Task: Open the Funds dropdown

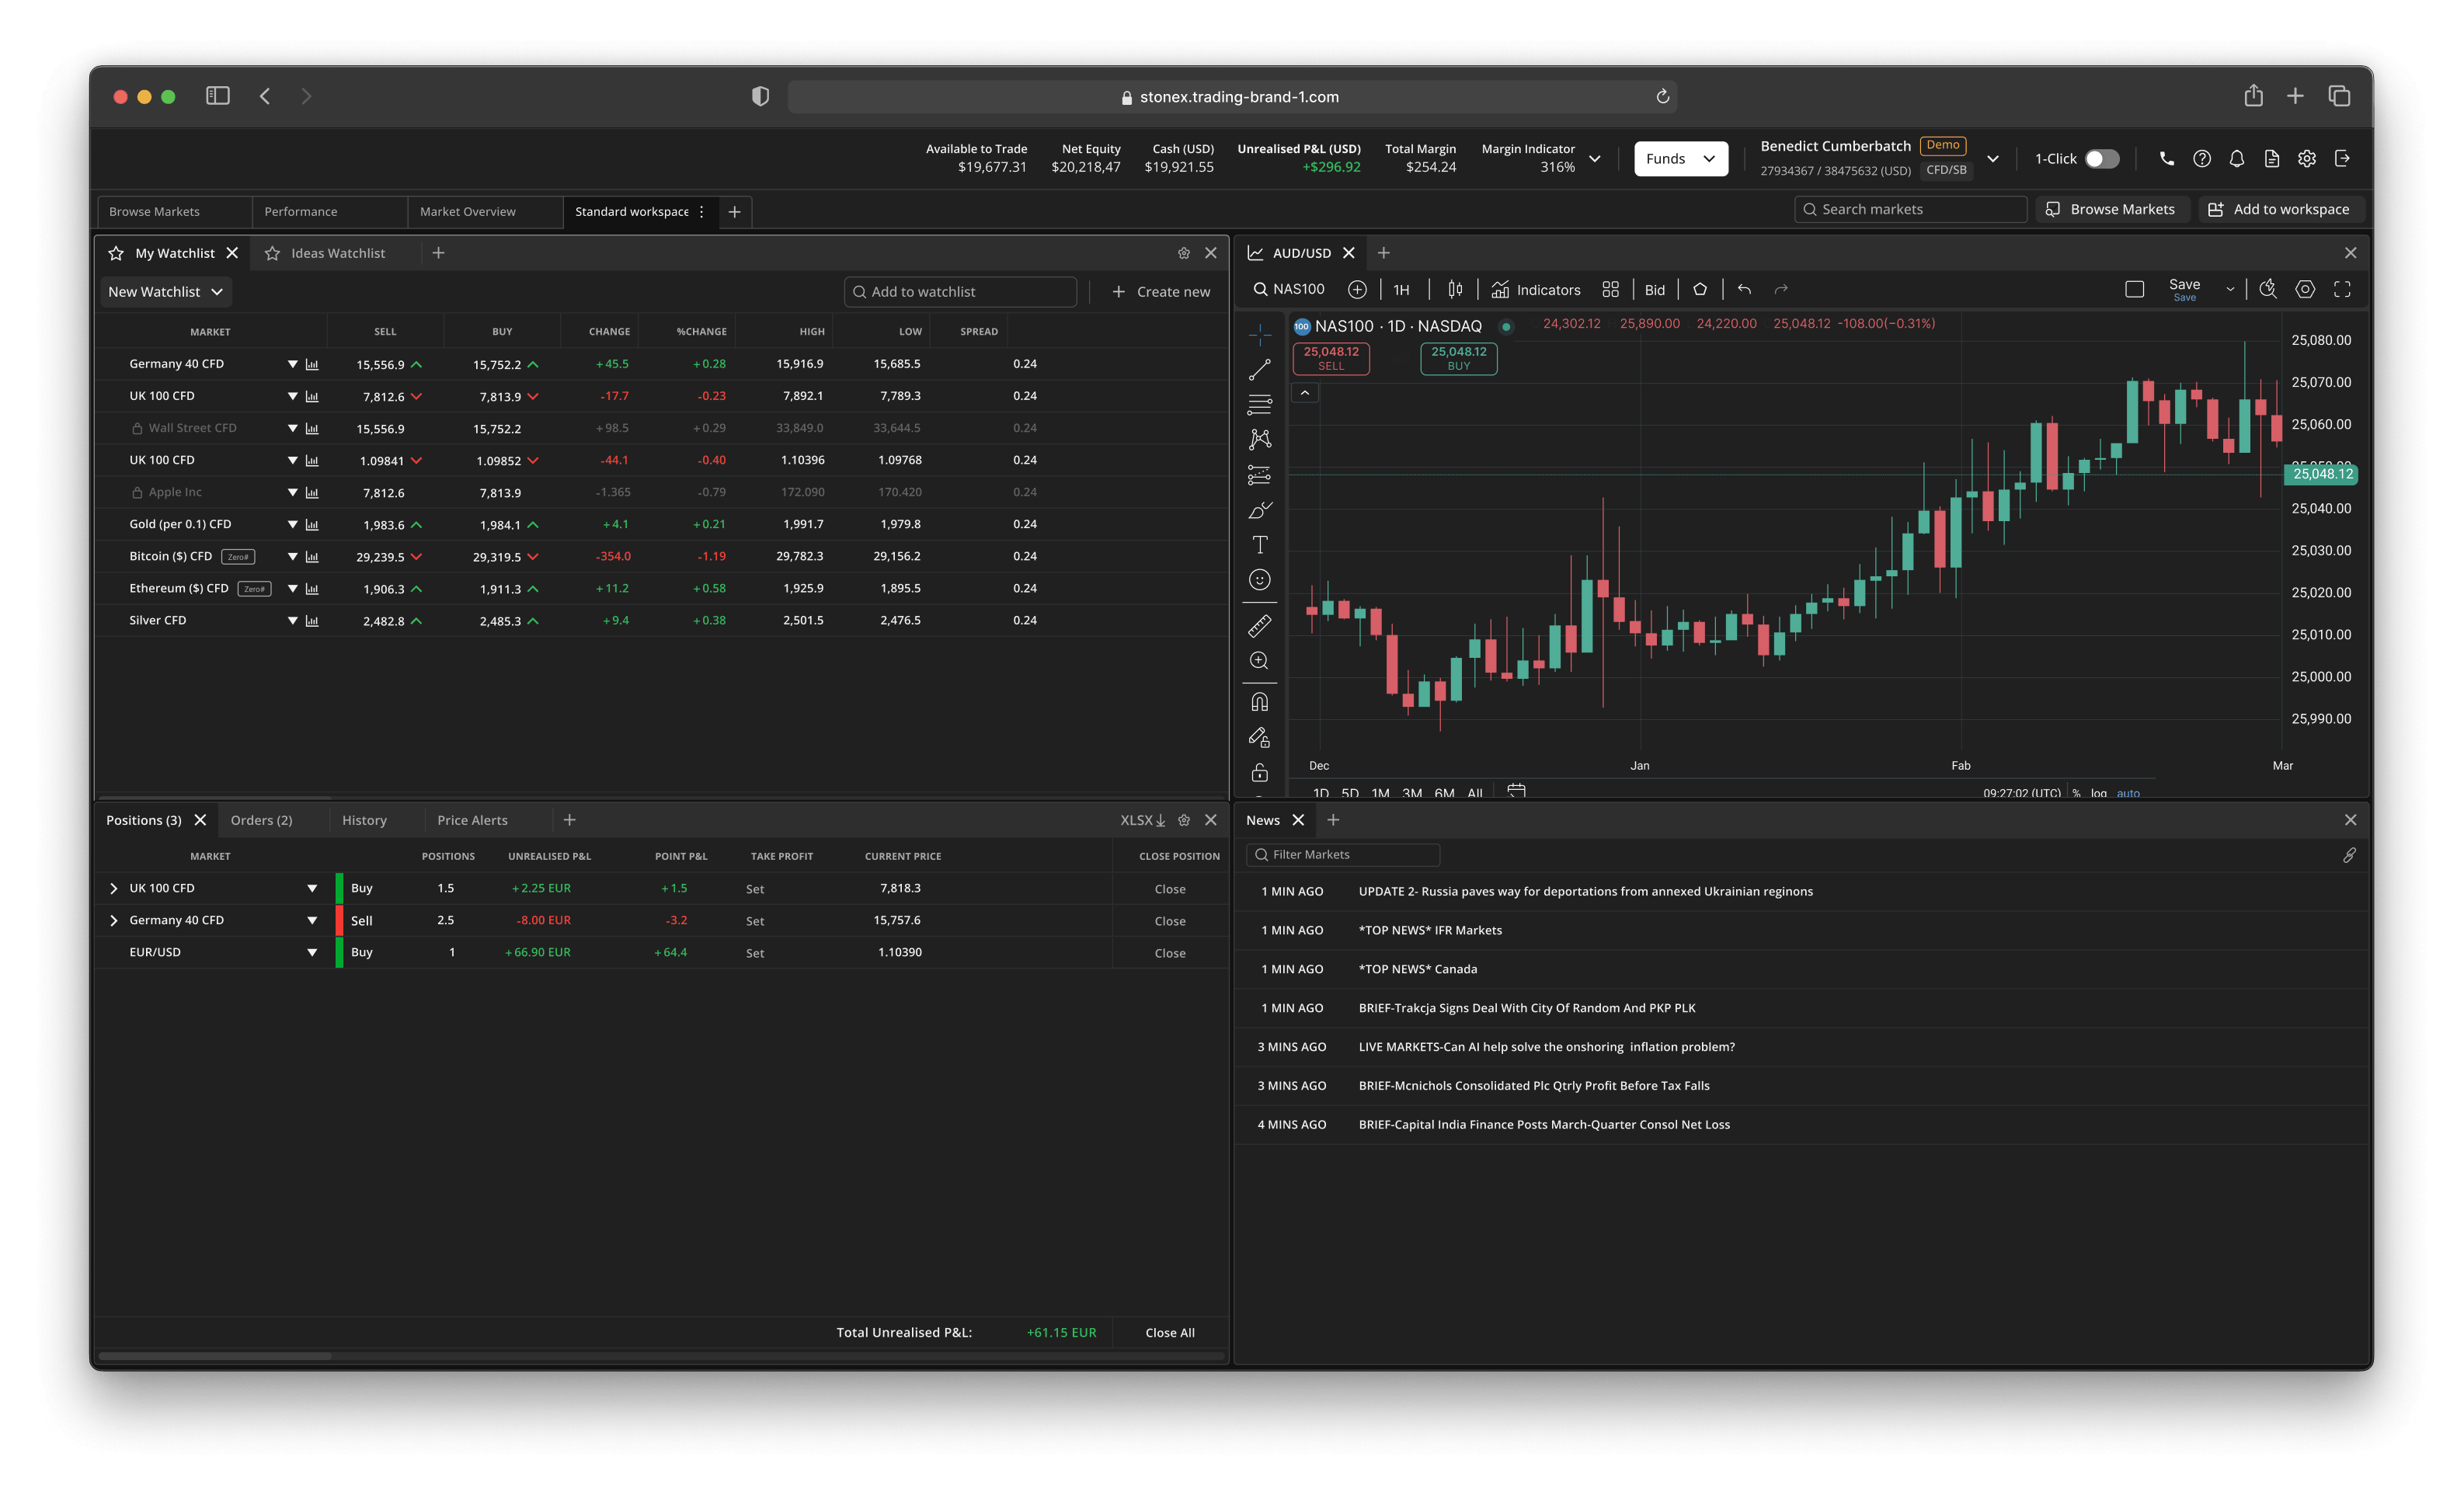Action: point(1680,159)
